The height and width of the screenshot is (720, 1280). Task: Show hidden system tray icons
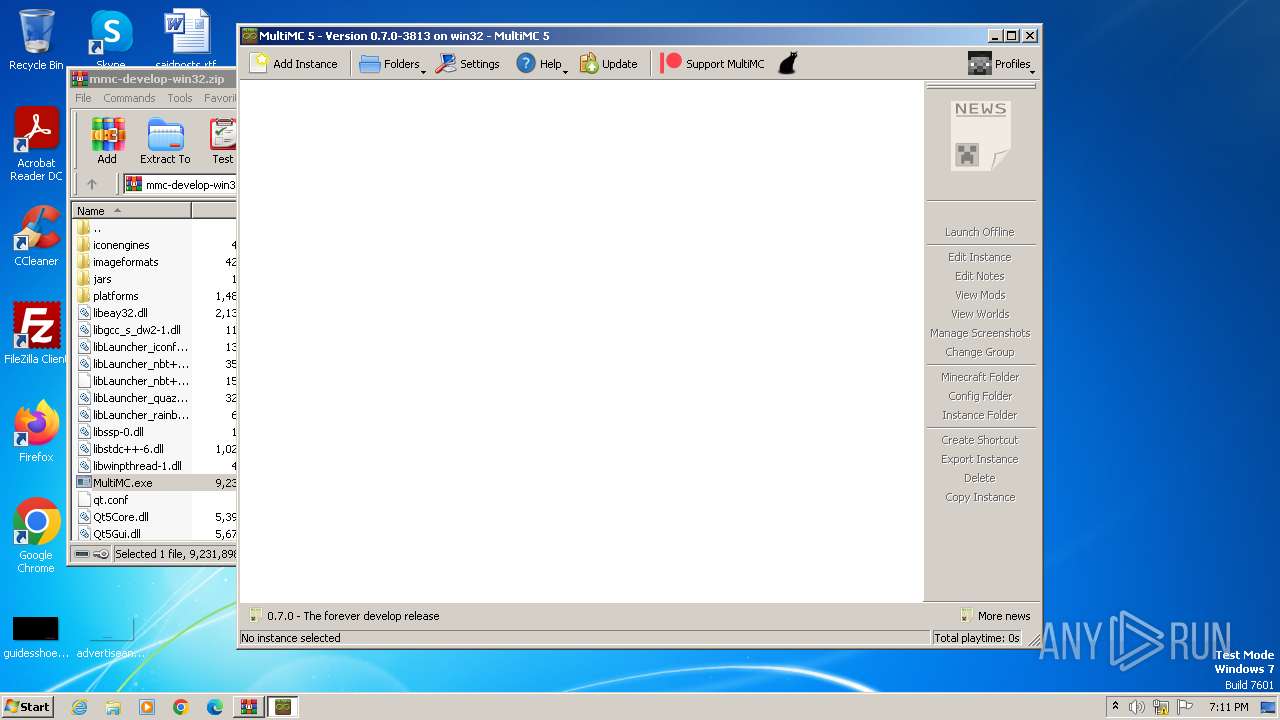click(1115, 707)
